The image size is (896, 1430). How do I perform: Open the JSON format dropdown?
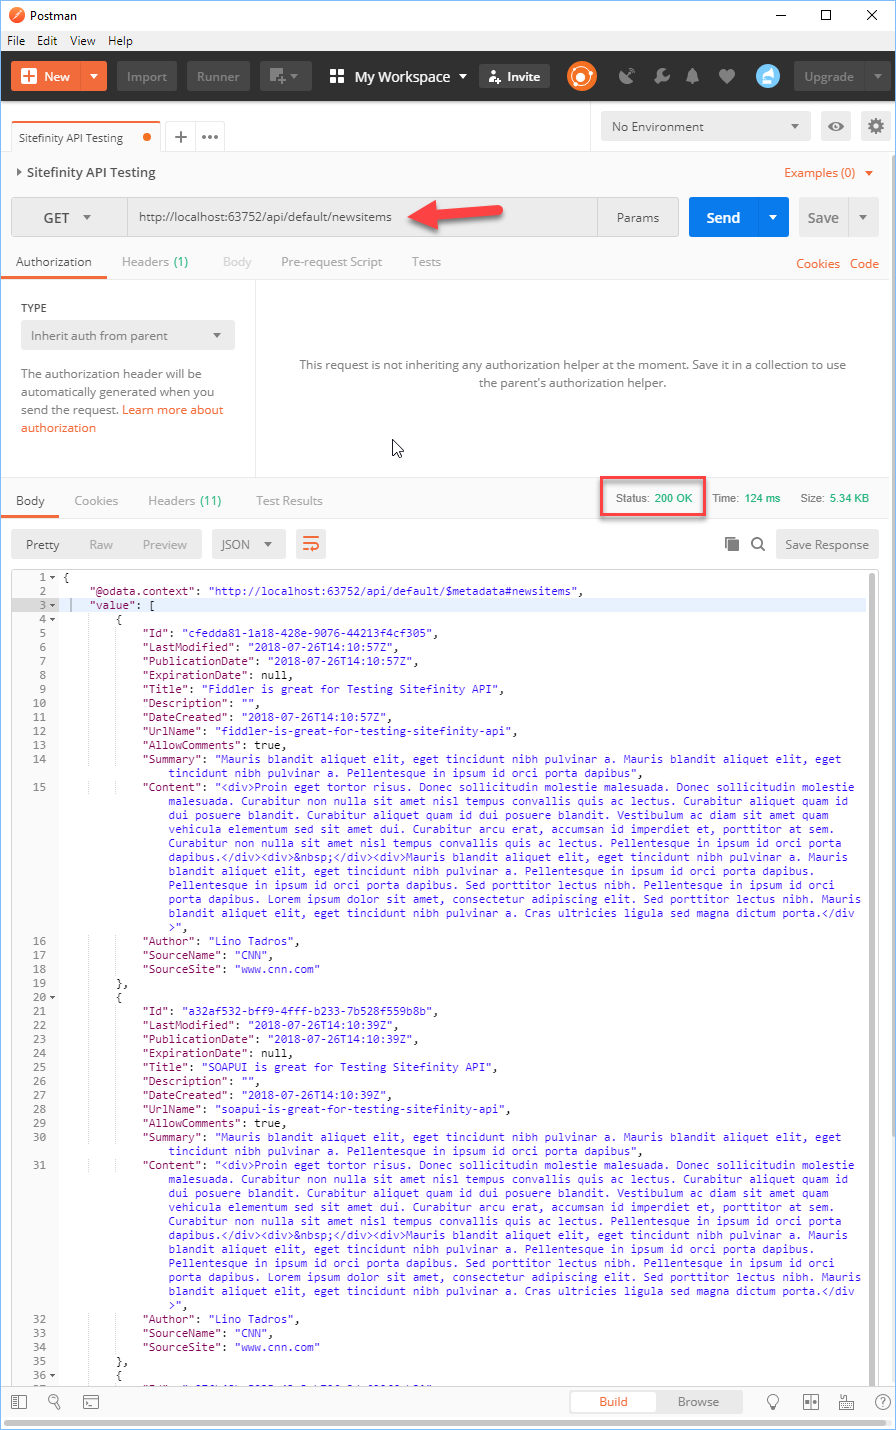tap(248, 544)
